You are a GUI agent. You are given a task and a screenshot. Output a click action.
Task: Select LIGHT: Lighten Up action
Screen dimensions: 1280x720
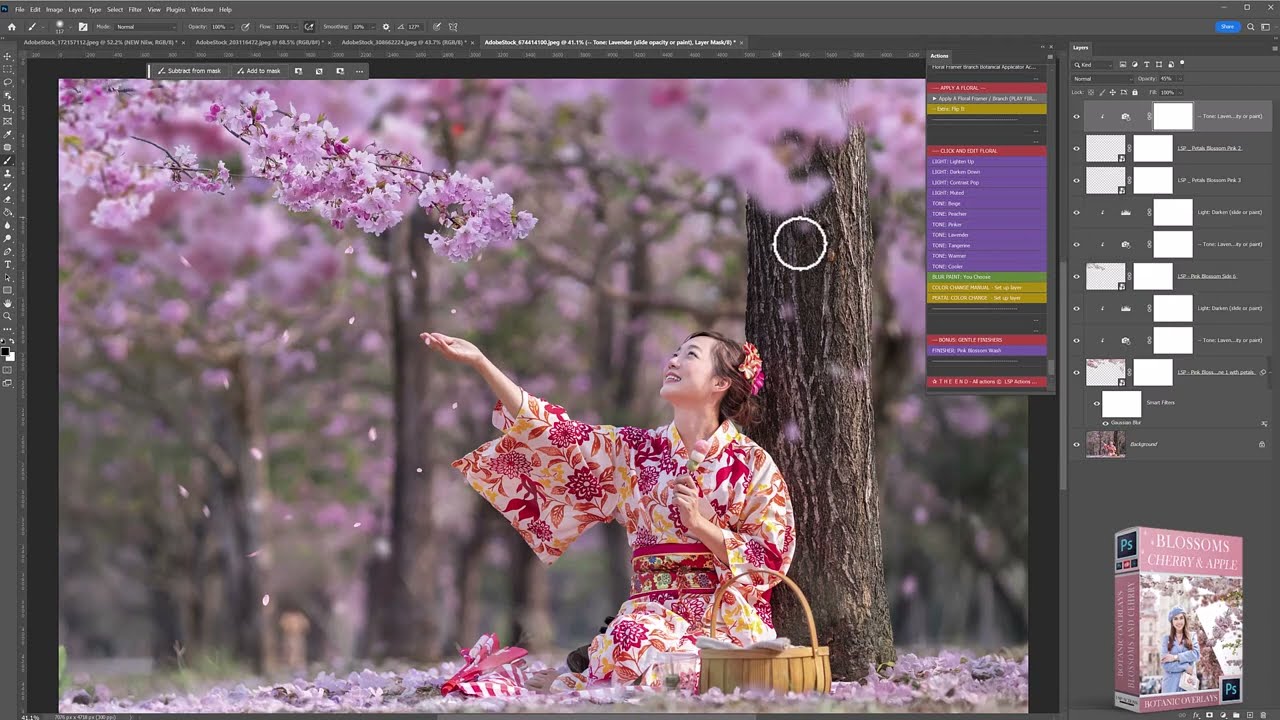coord(987,161)
